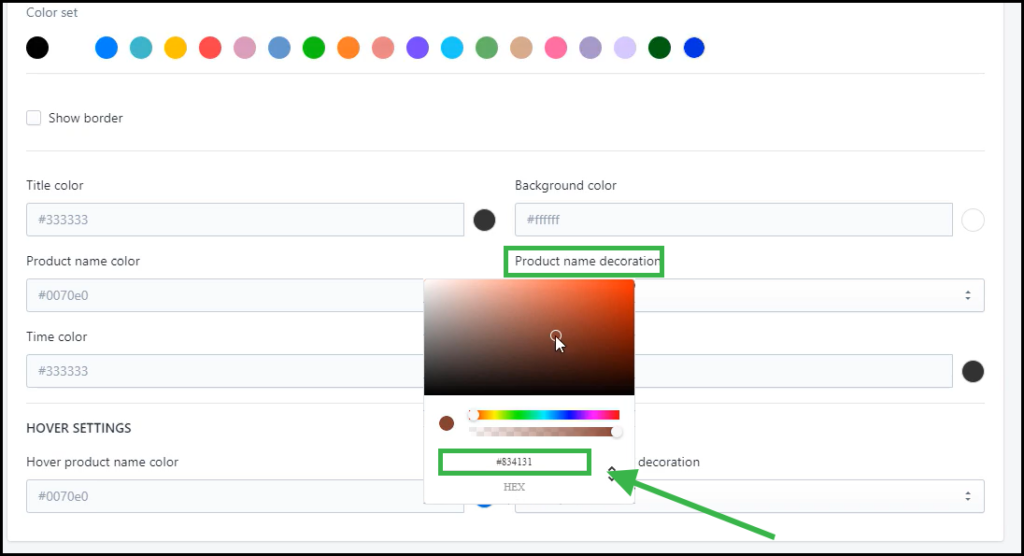This screenshot has height=556, width=1024.
Task: Click the Color set label
Action: point(52,12)
